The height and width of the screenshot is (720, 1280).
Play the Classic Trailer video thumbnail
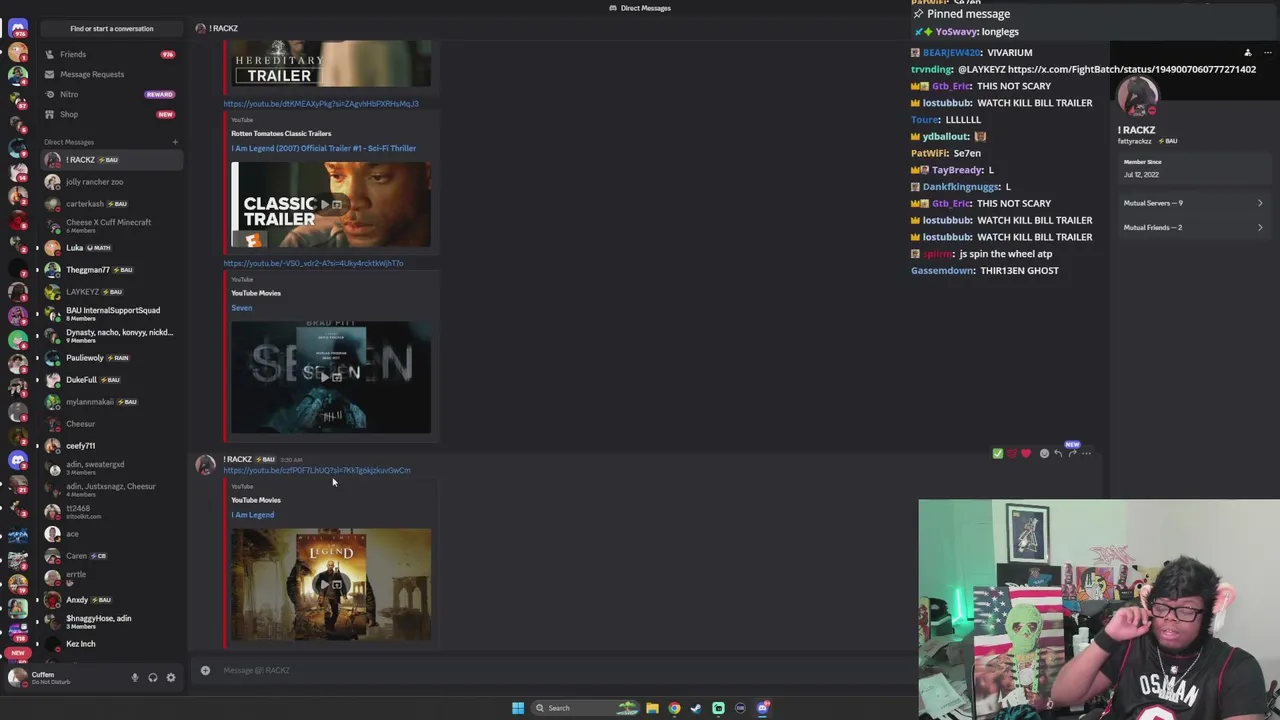click(331, 205)
